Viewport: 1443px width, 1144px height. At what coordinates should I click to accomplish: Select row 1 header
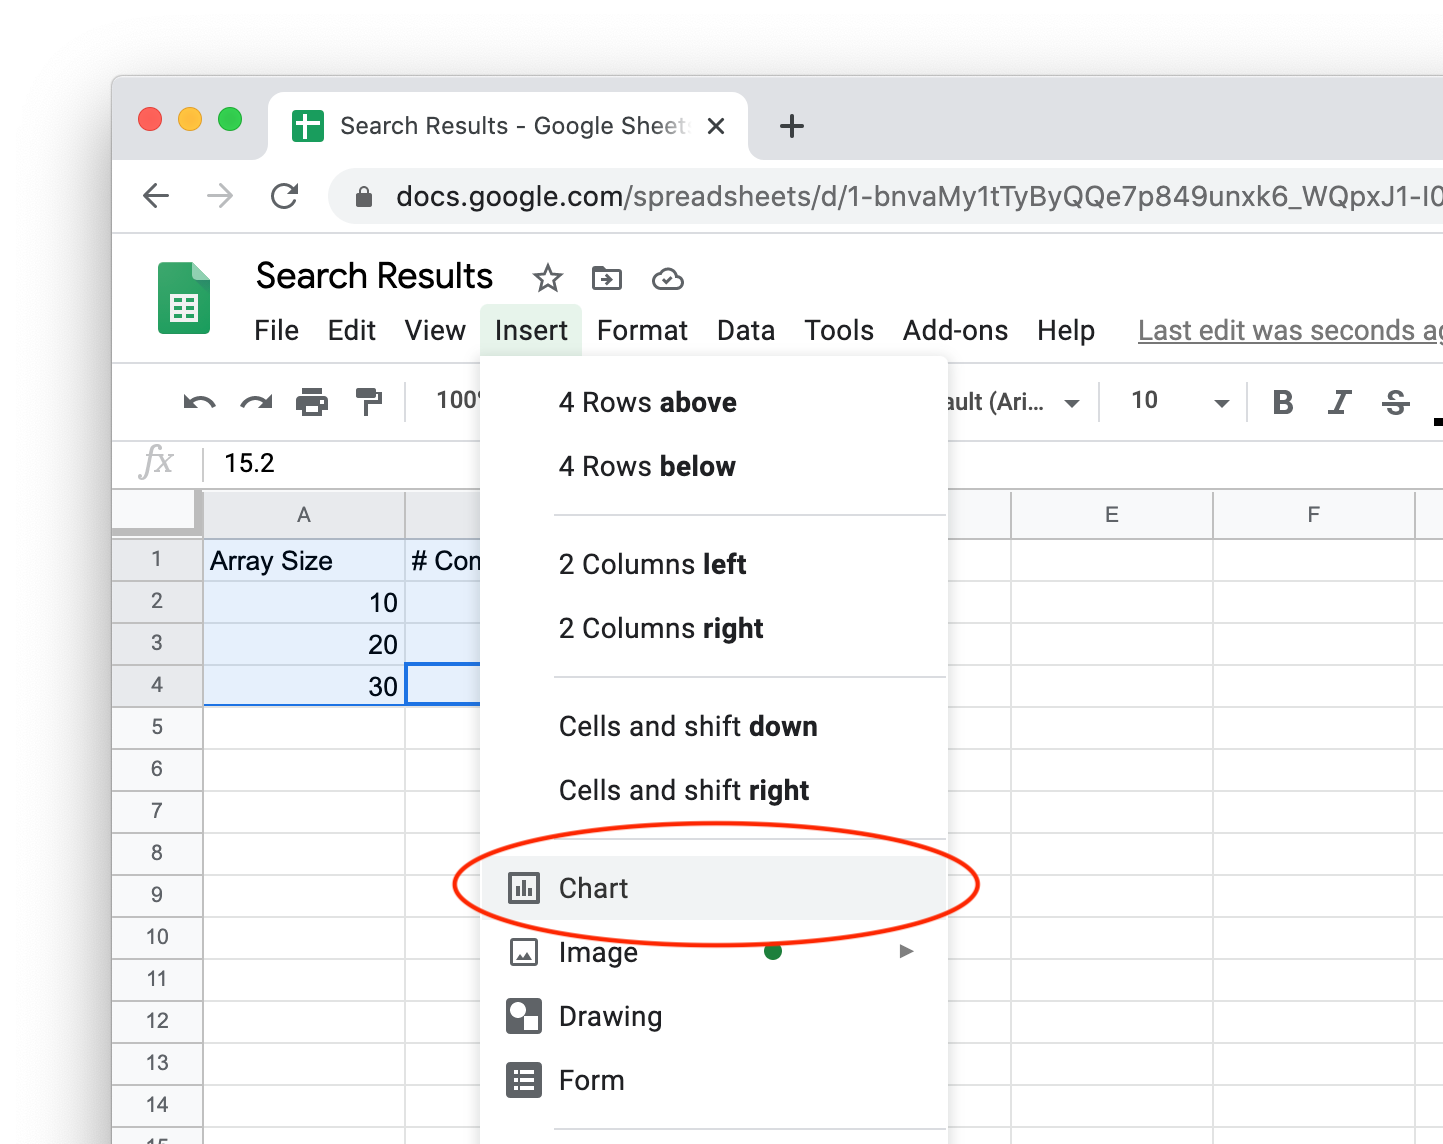[x=157, y=559]
